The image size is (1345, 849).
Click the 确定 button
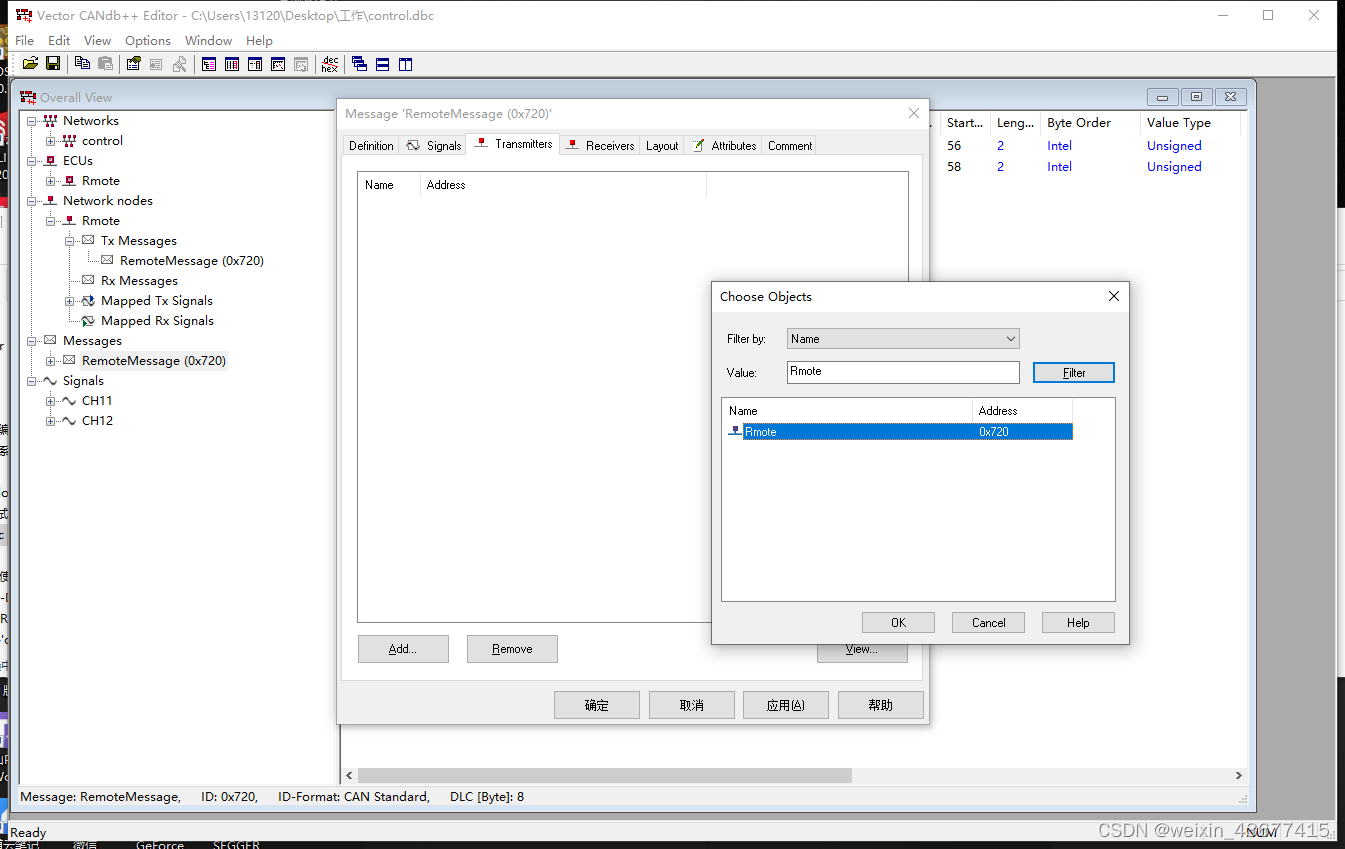pyautogui.click(x=597, y=705)
